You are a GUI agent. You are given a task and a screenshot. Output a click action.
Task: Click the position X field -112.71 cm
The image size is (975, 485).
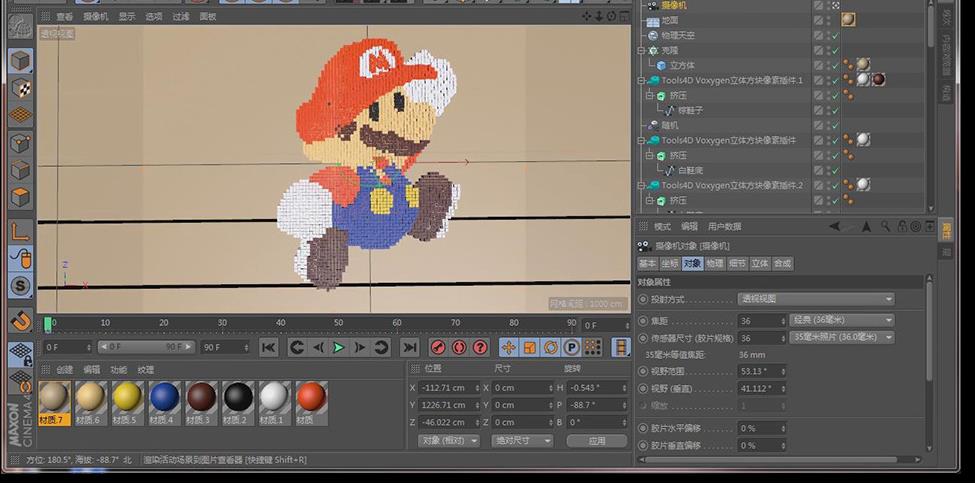449,388
